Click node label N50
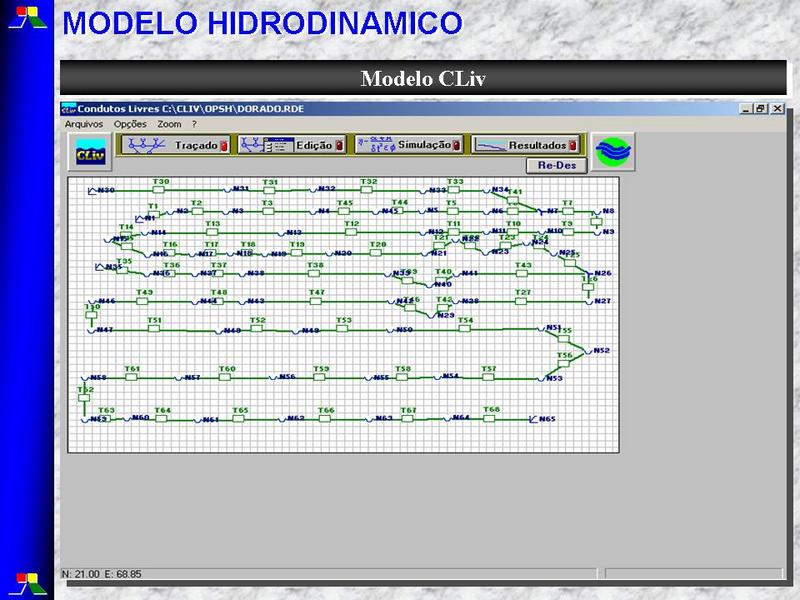 (x=405, y=330)
